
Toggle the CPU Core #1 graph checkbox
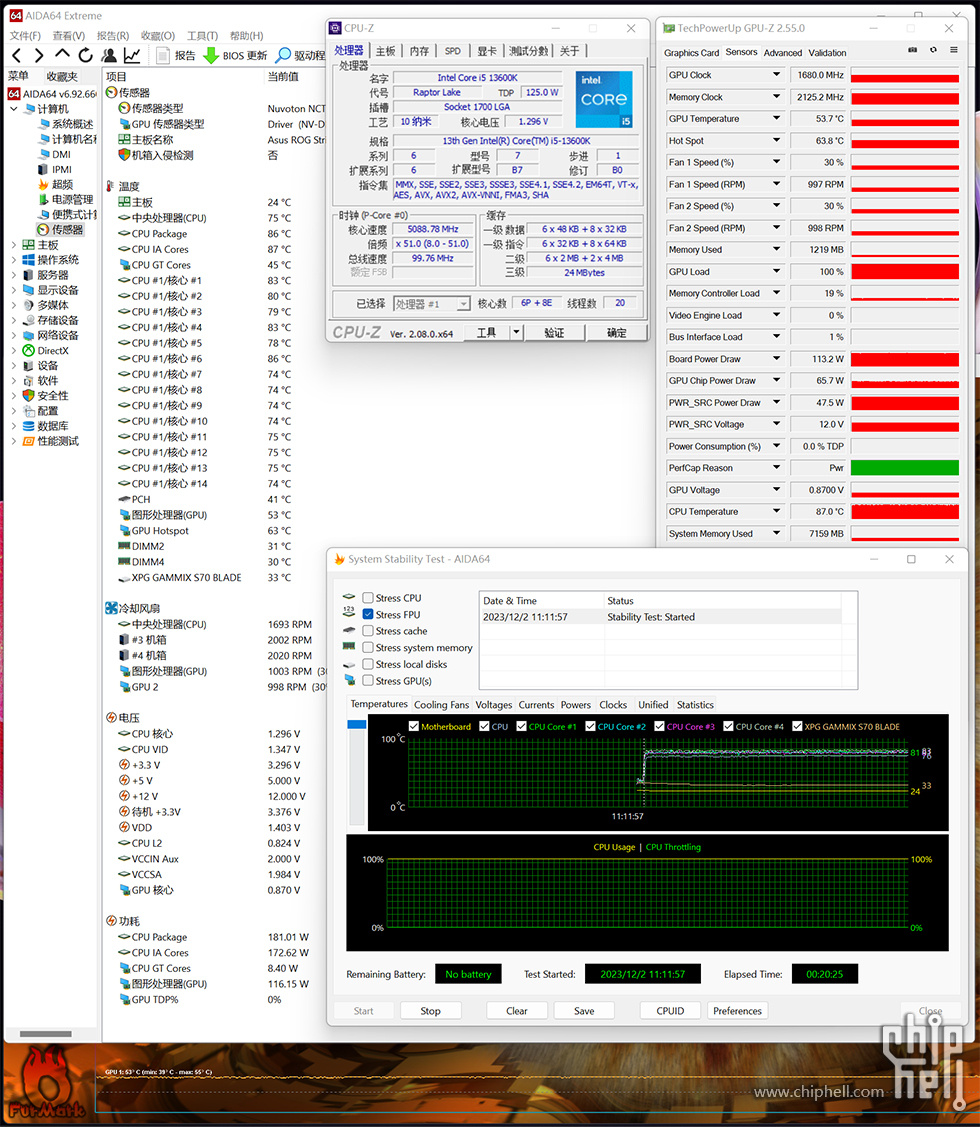point(521,727)
